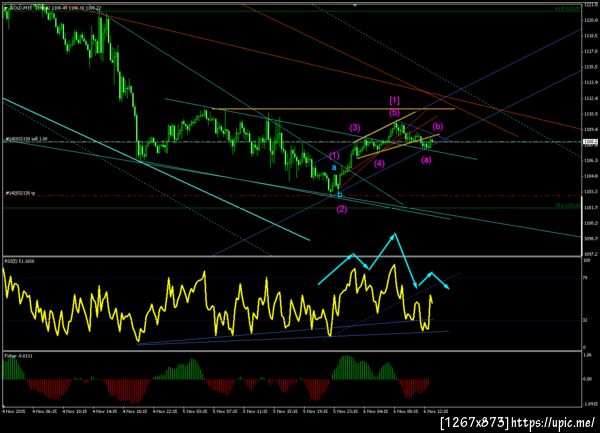Image resolution: width=600 pixels, height=433 pixels.
Task: Click the 1120.0 price axis label
Action: tap(589, 20)
